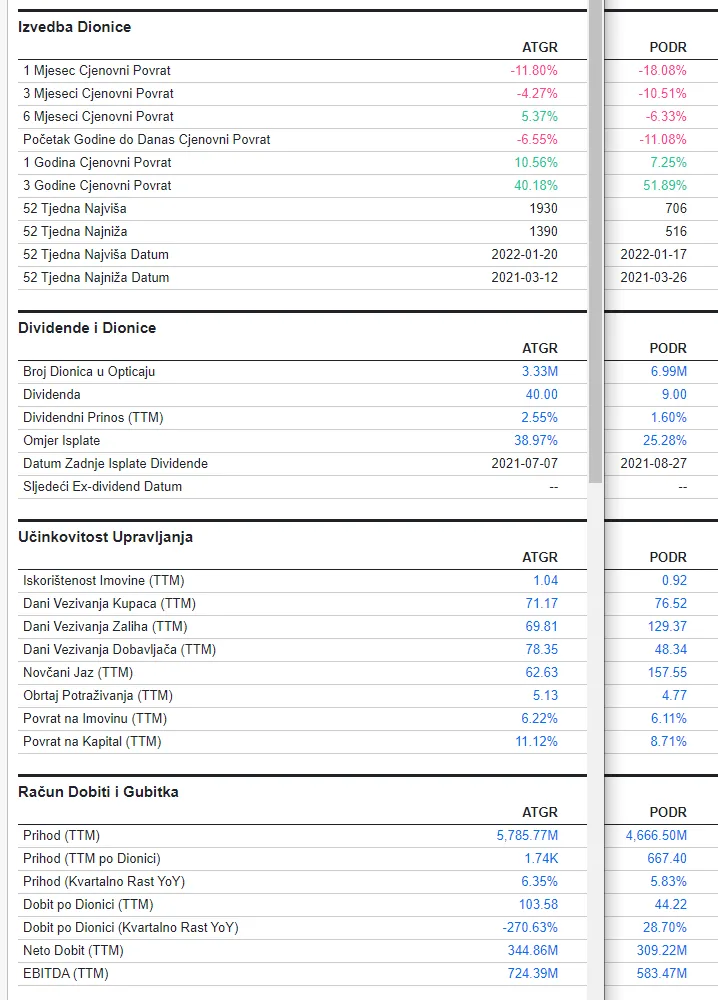
Task: Open ATGR Prihod (TTM) value 5,785.77M
Action: click(527, 836)
